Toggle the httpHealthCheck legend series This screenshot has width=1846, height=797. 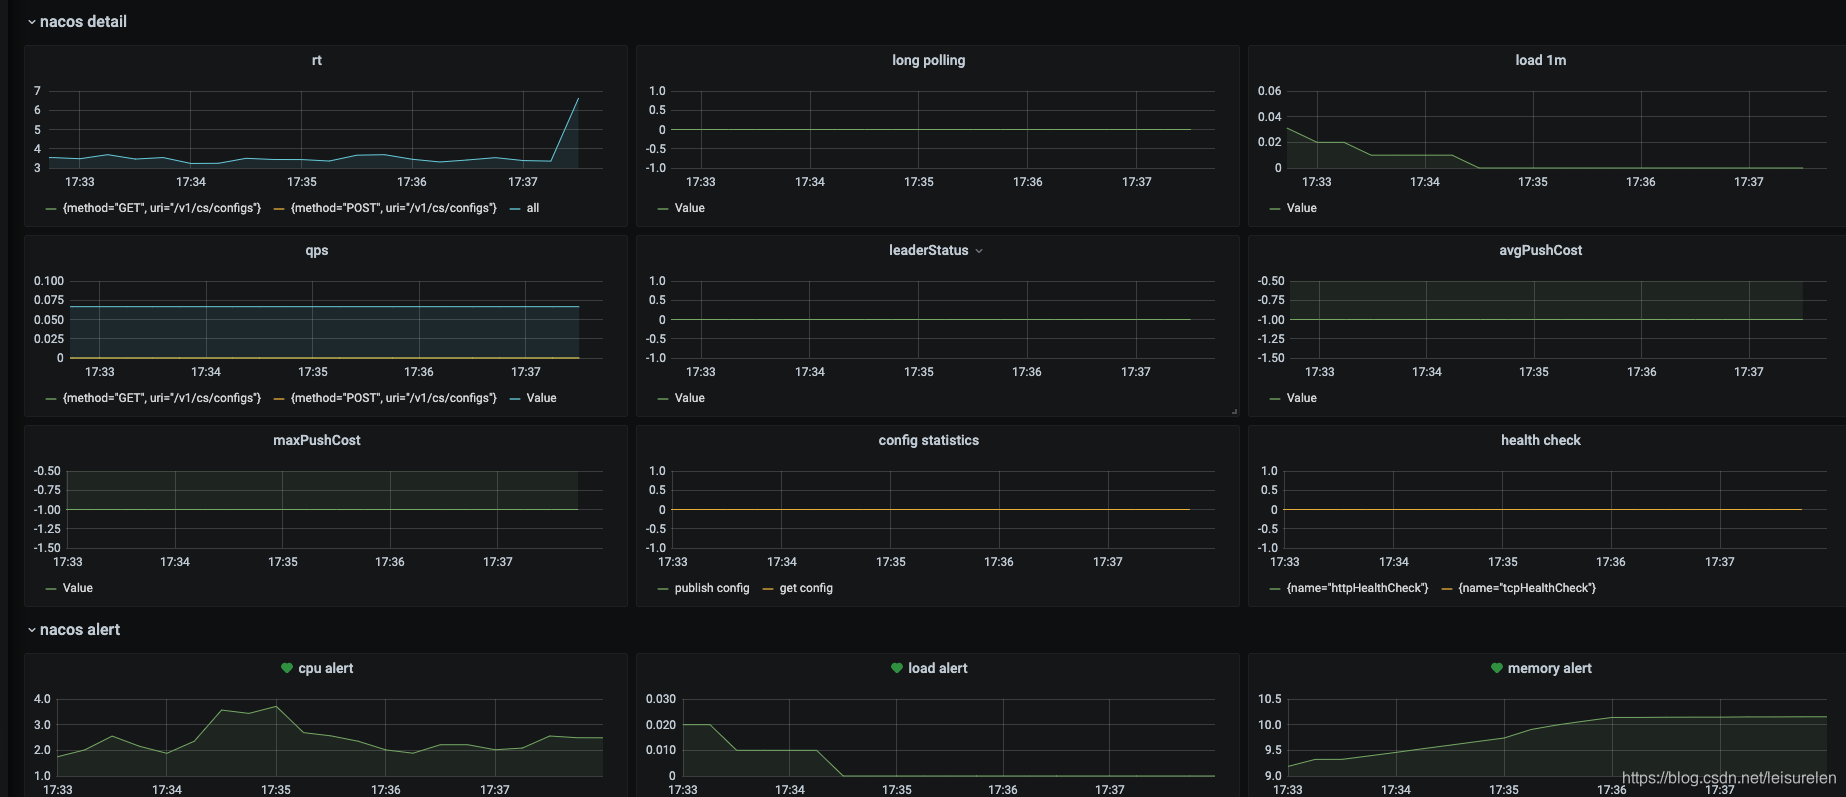[x=1357, y=588]
